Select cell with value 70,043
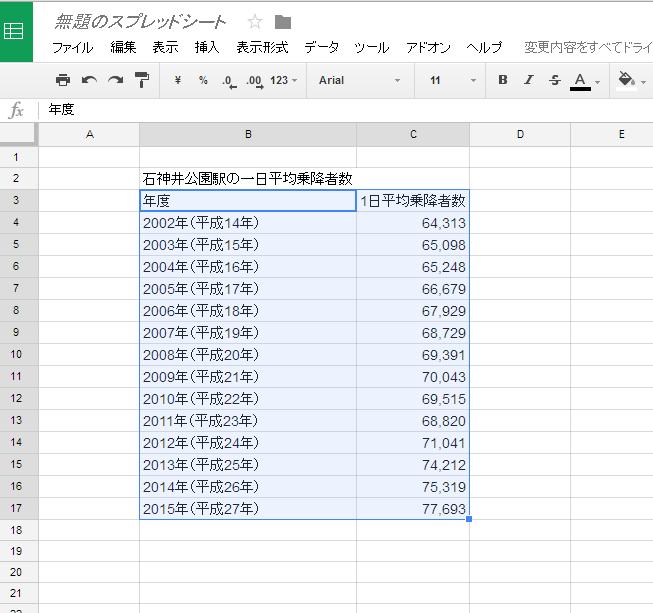This screenshot has width=653, height=613. (x=413, y=377)
